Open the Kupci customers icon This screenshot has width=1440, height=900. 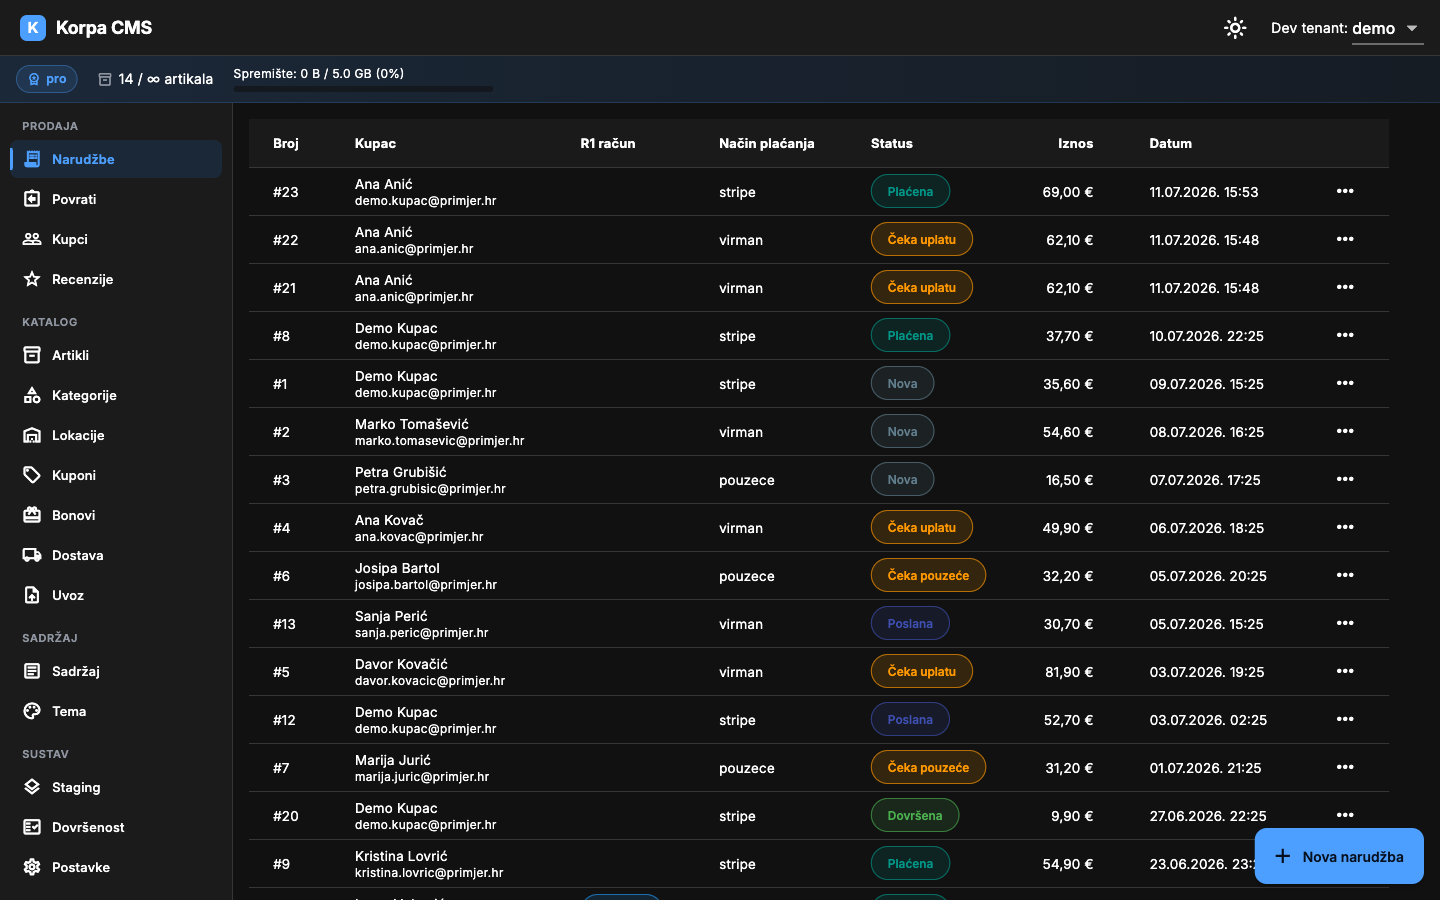[32, 239]
